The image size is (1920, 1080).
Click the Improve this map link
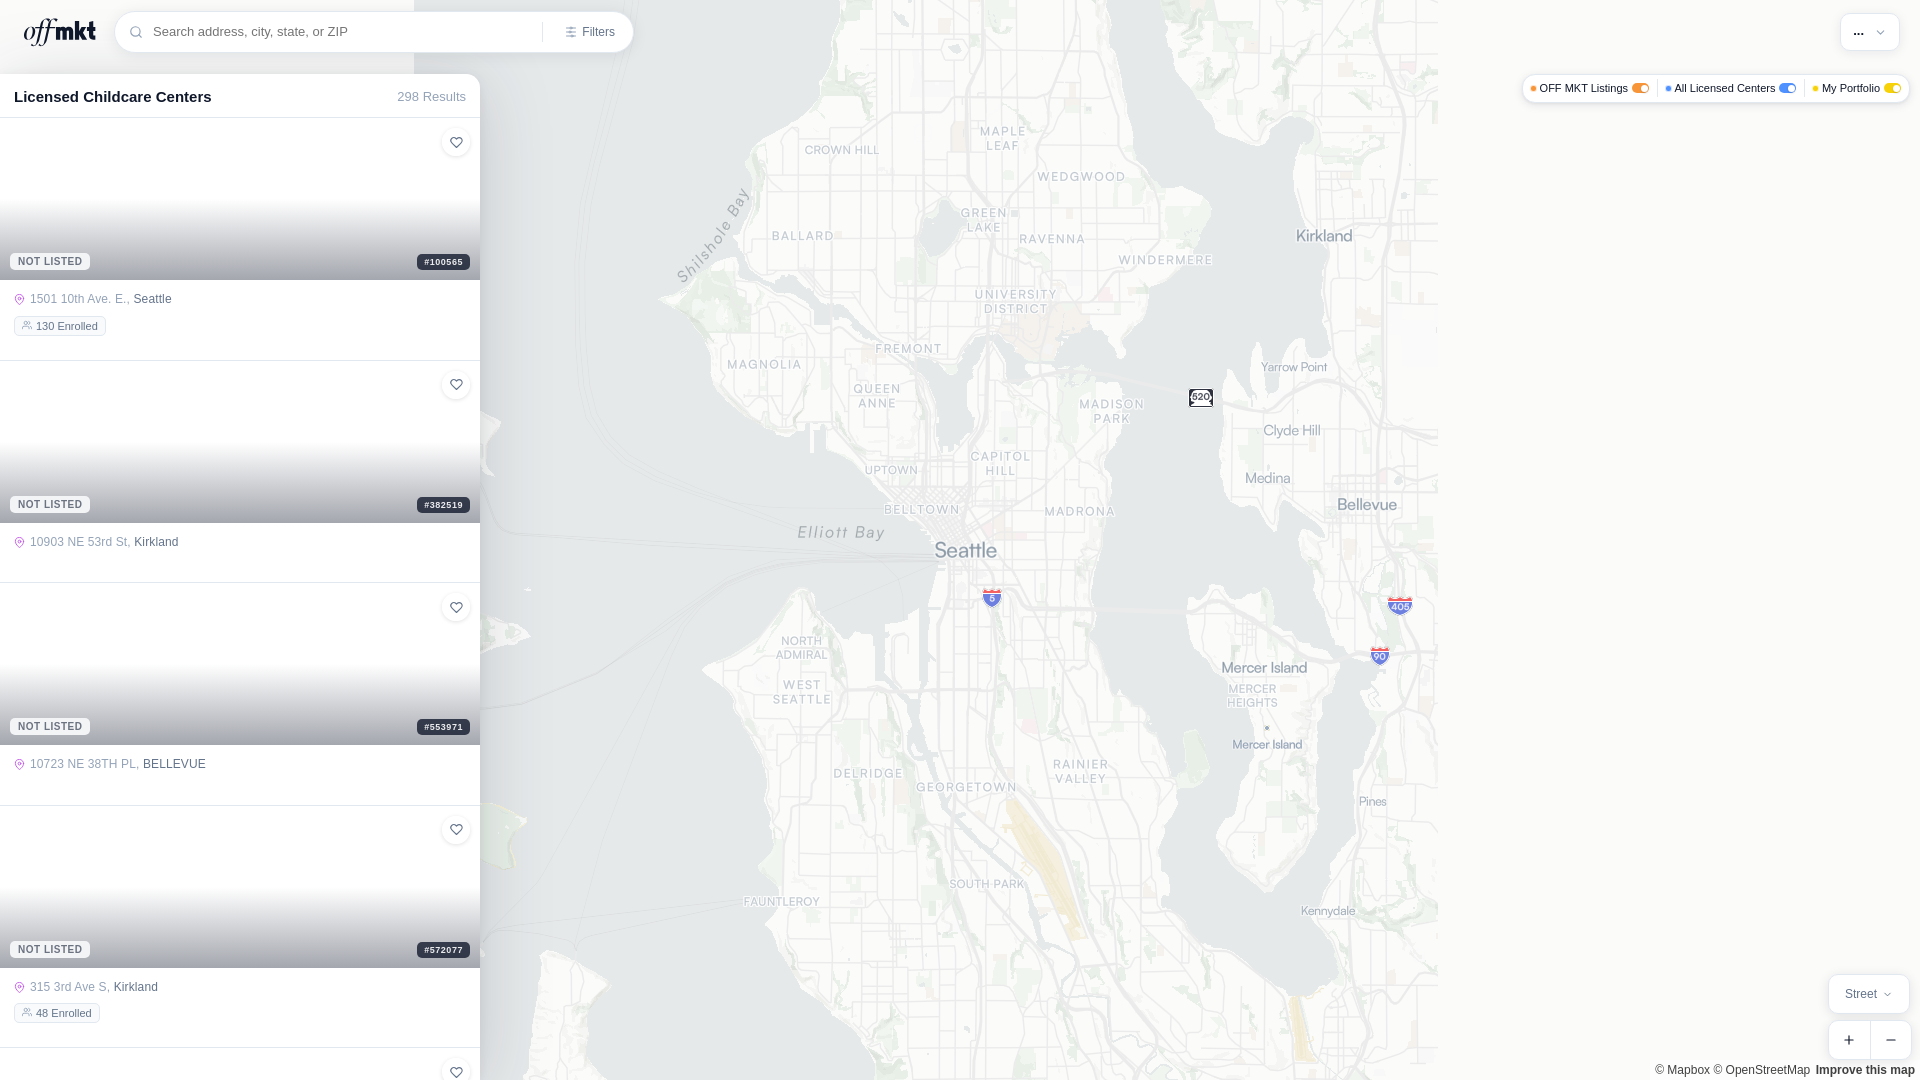tap(1865, 1070)
